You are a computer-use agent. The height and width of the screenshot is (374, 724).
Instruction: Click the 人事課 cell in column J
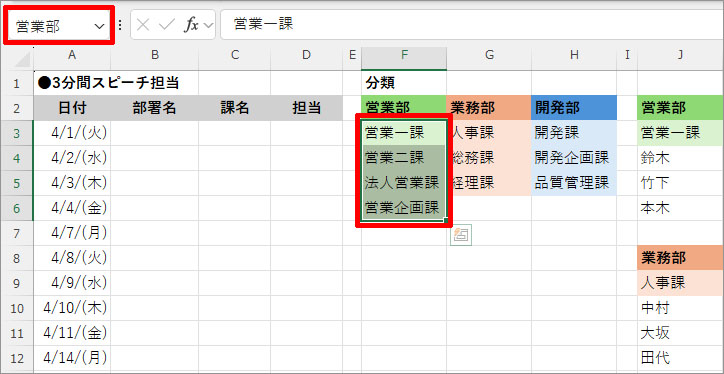(681, 283)
